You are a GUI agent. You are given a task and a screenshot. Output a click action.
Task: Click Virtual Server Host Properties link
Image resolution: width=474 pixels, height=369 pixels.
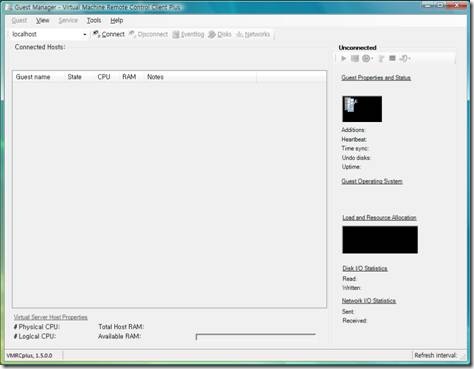(x=51, y=317)
